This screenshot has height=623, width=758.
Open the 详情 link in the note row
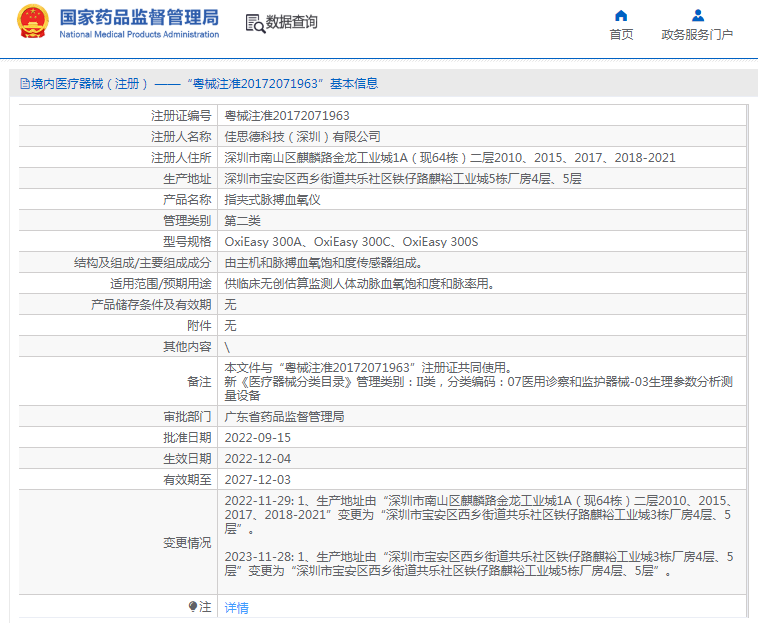[x=236, y=607]
